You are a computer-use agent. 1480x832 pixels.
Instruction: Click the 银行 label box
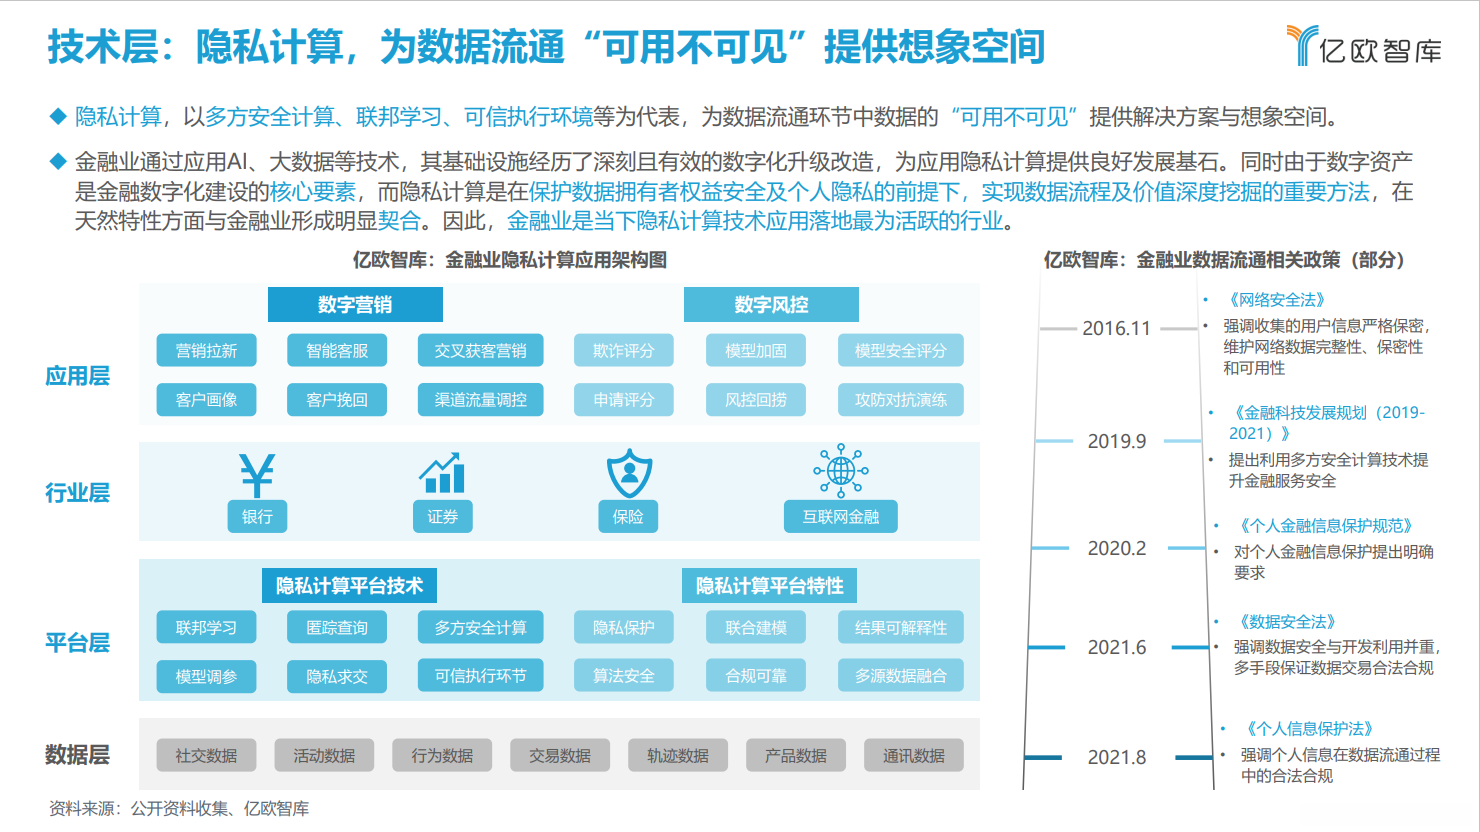257,517
